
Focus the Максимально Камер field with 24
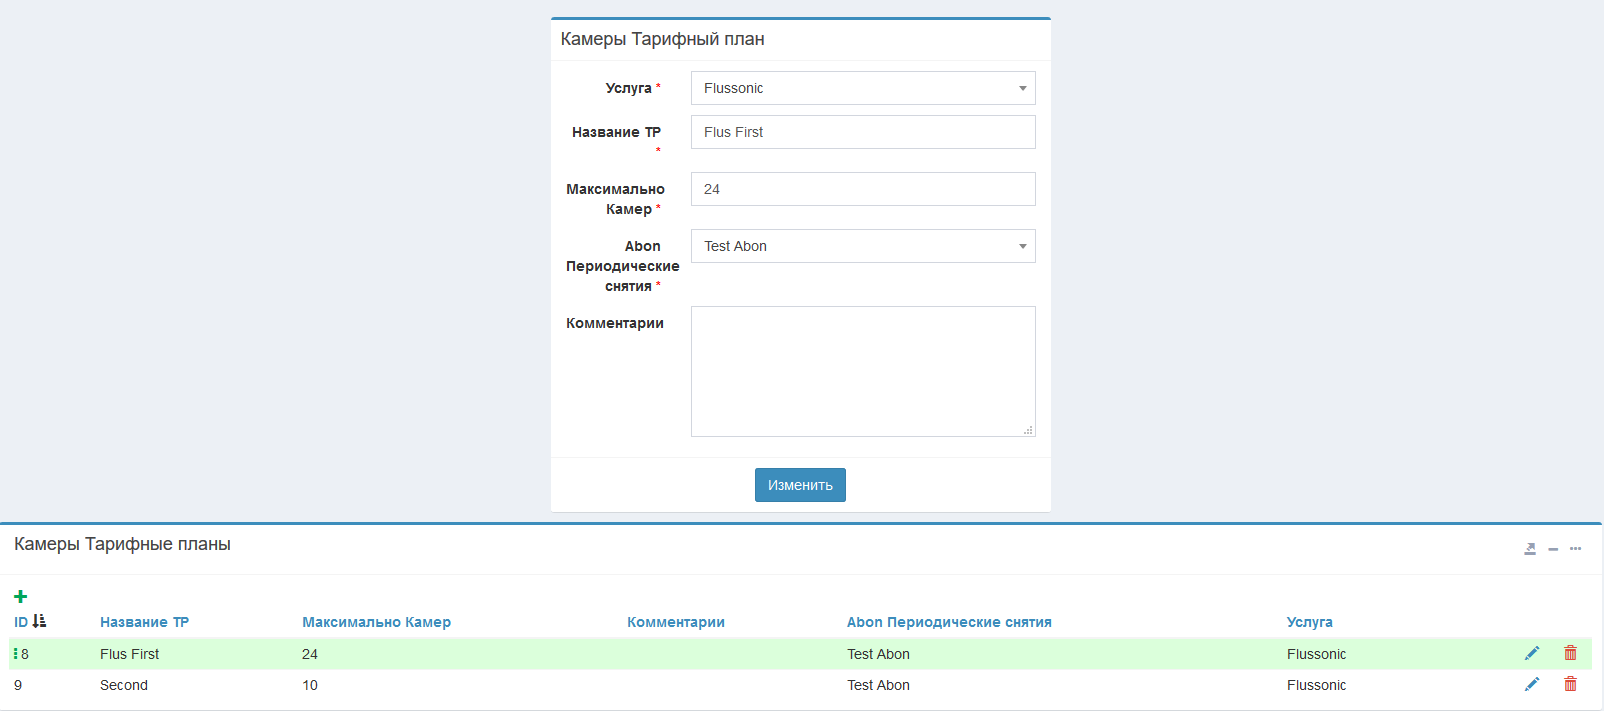(862, 189)
